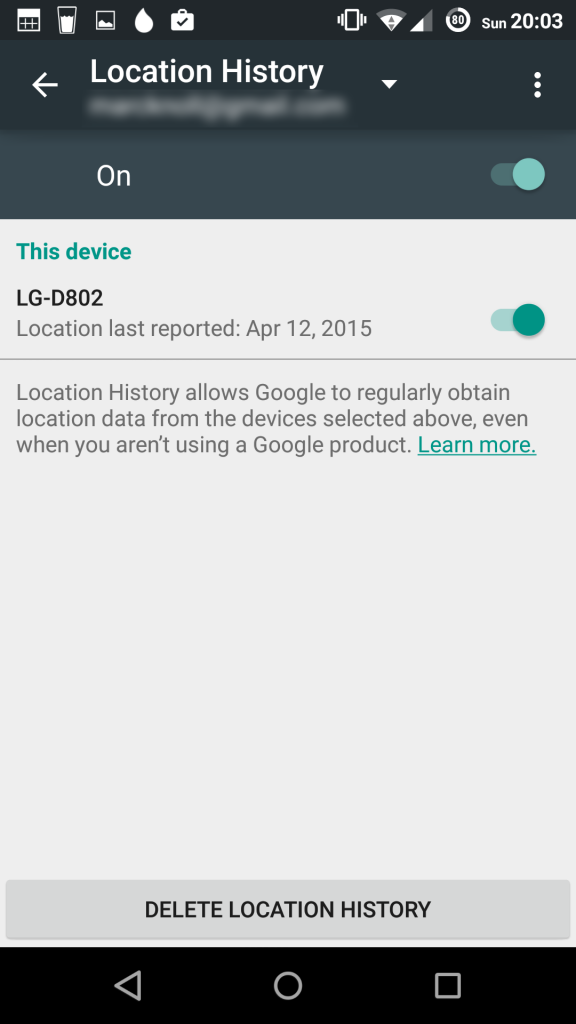This screenshot has height=1024, width=576.
Task: Turn off the main Location History switch
Action: [518, 174]
